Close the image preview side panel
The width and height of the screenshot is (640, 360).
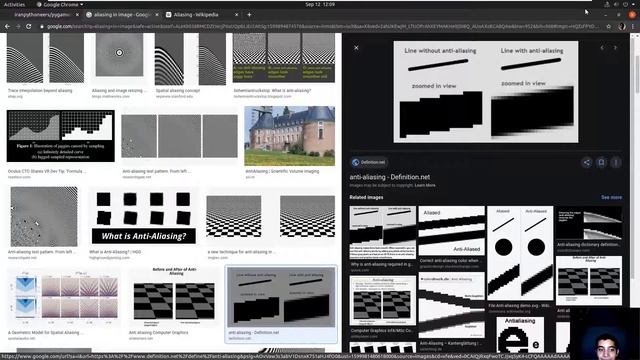pyautogui.click(x=356, y=48)
